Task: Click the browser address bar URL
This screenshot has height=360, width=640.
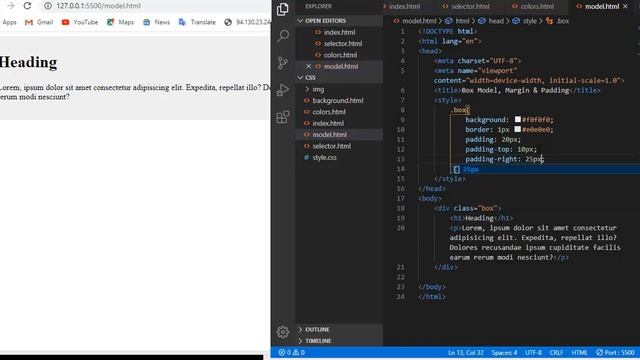Action: point(98,6)
